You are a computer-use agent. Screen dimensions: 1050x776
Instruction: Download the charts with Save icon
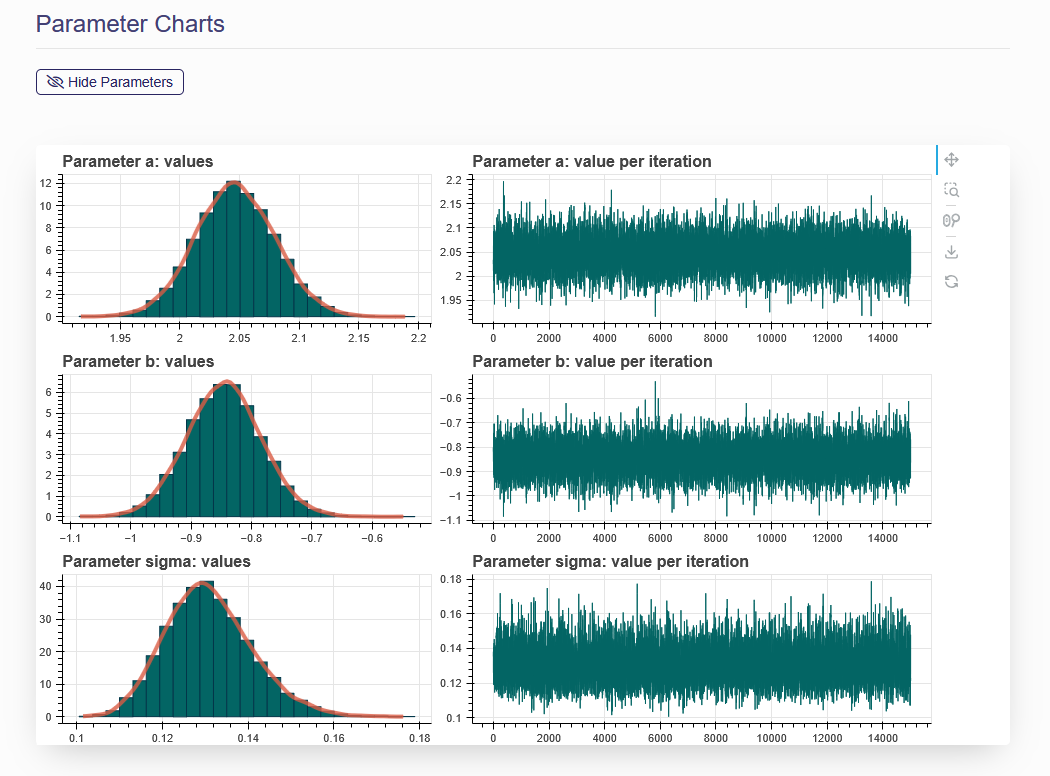[952, 251]
